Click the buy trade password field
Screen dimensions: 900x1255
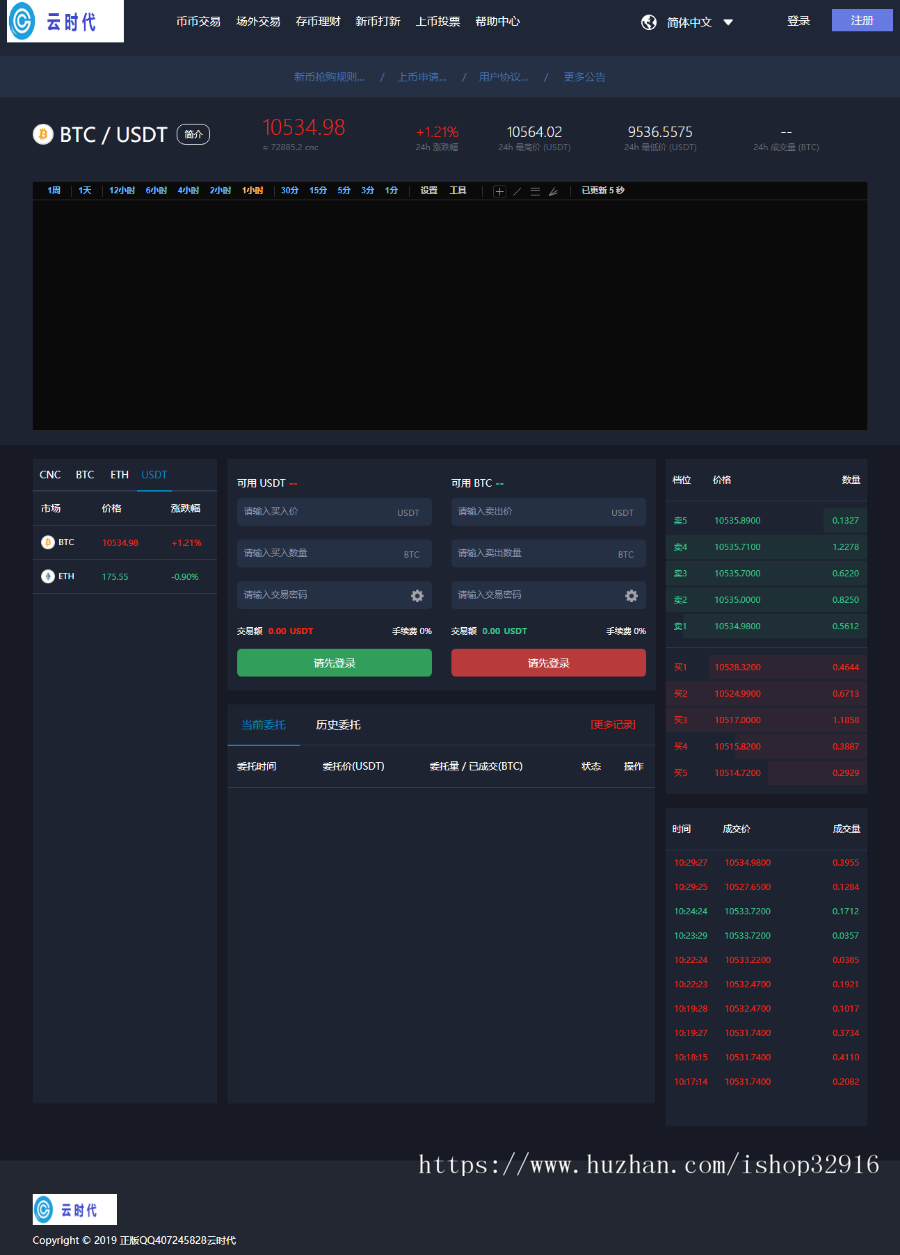(334, 595)
